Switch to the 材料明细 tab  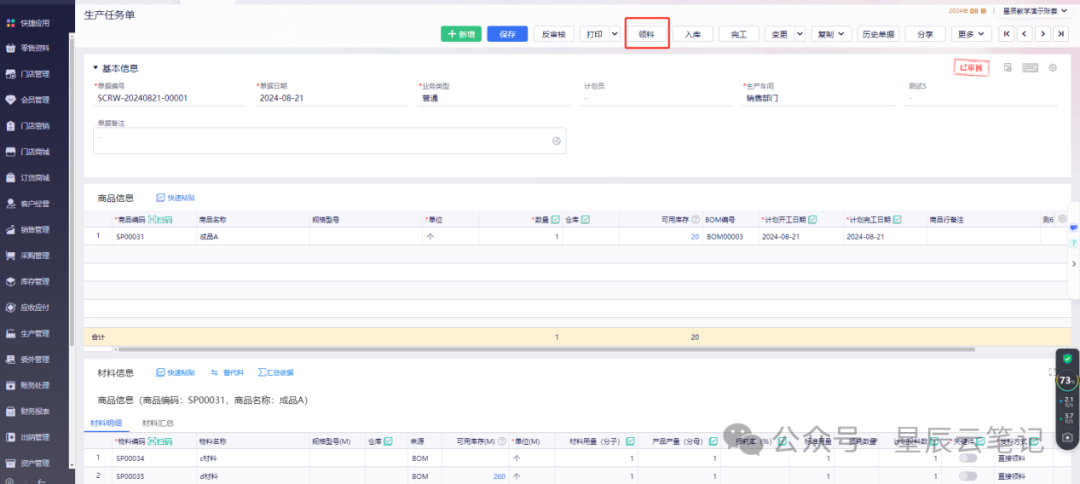click(106, 423)
